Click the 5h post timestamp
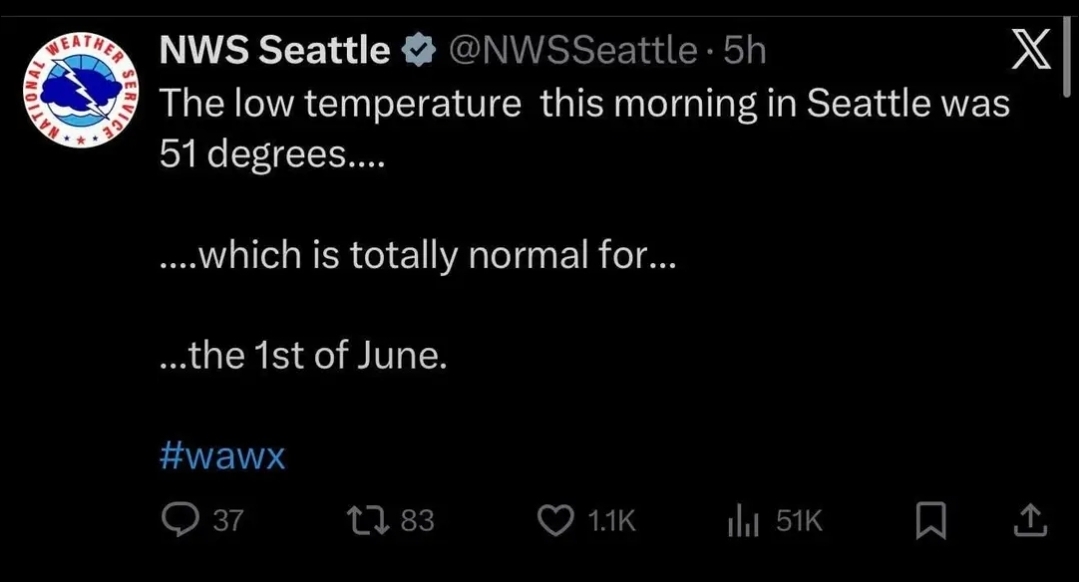The image size is (1080, 582). pos(744,50)
